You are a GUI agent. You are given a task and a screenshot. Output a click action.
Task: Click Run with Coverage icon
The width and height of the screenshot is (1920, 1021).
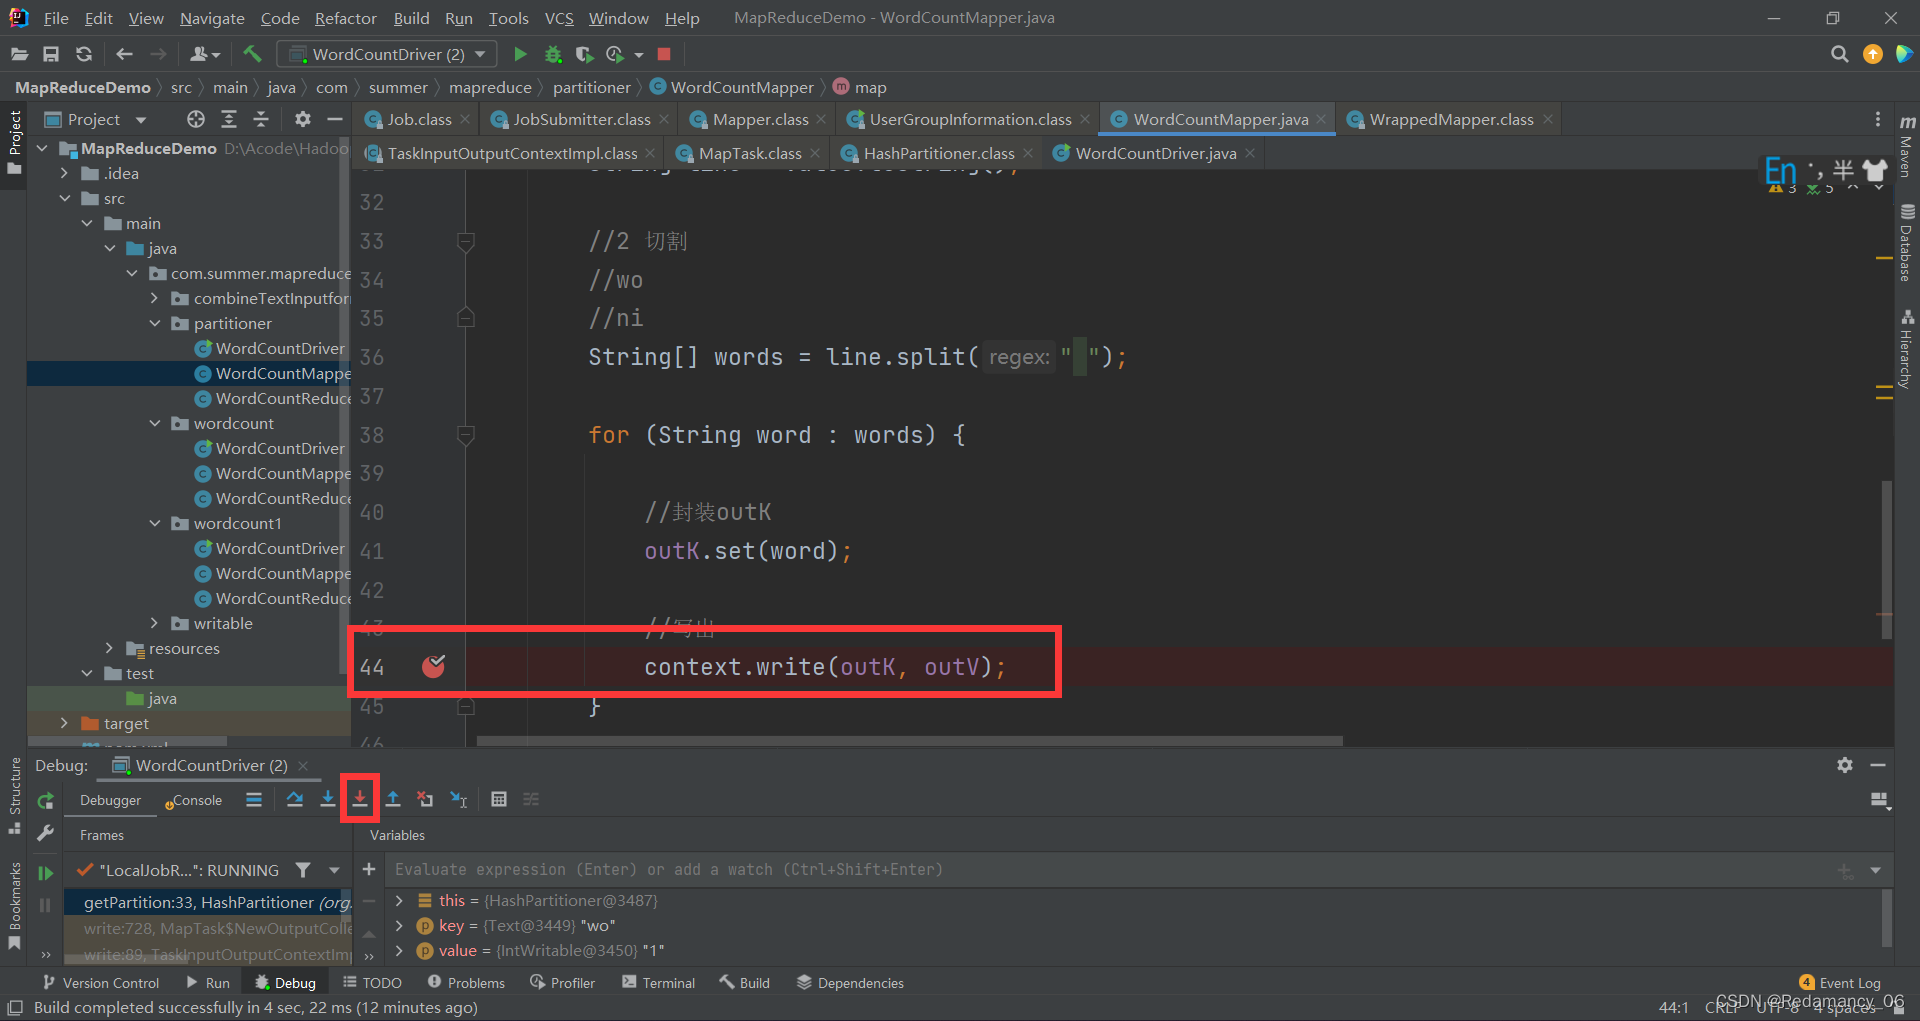click(x=585, y=54)
